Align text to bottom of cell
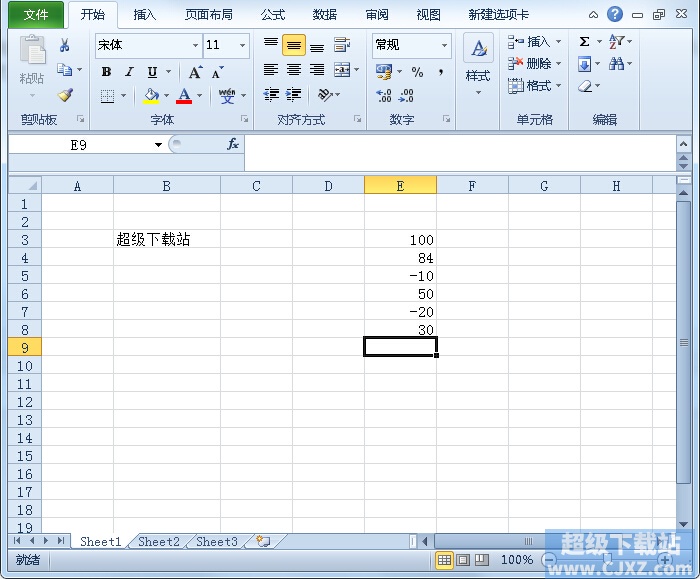The height and width of the screenshot is (579, 700). click(317, 45)
